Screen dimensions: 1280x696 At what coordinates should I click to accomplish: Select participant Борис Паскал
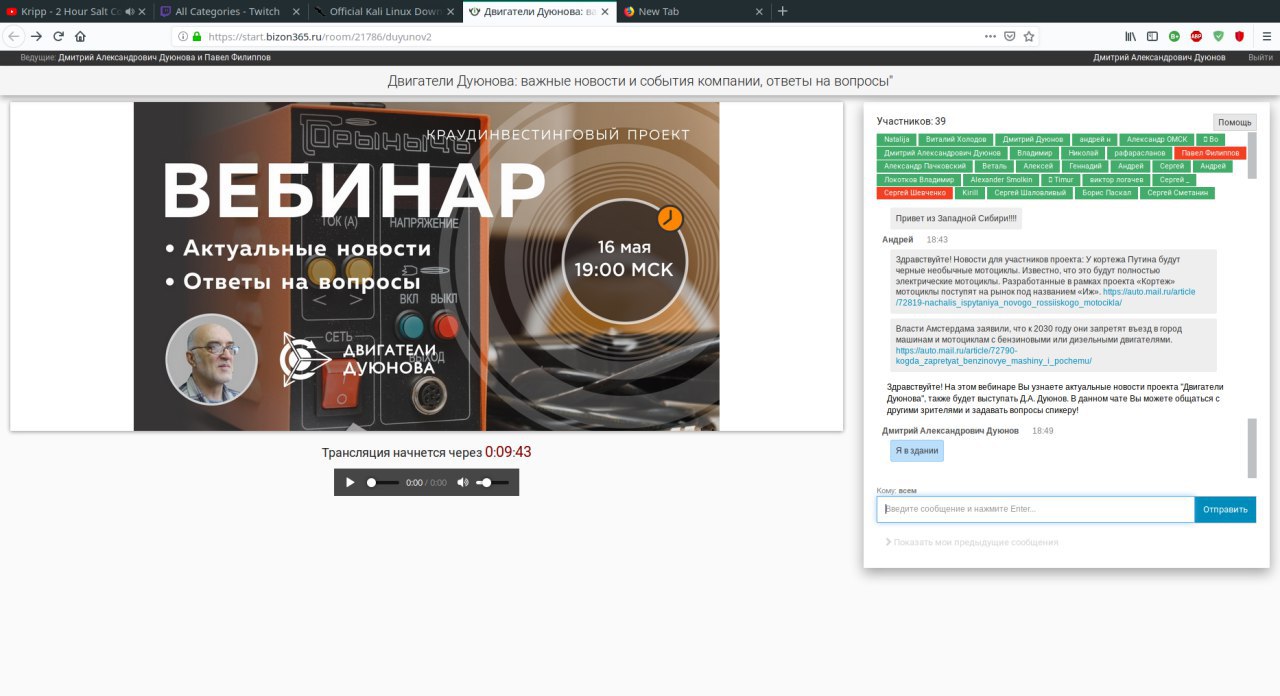(1106, 193)
